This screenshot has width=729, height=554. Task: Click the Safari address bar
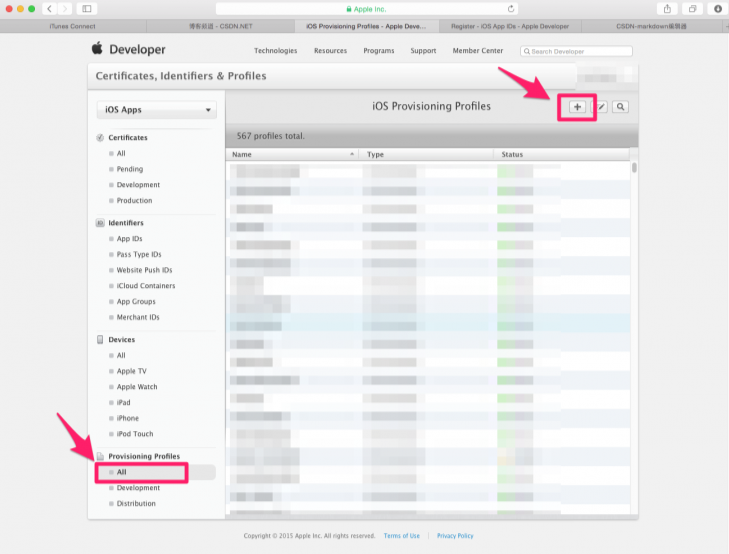click(x=366, y=9)
